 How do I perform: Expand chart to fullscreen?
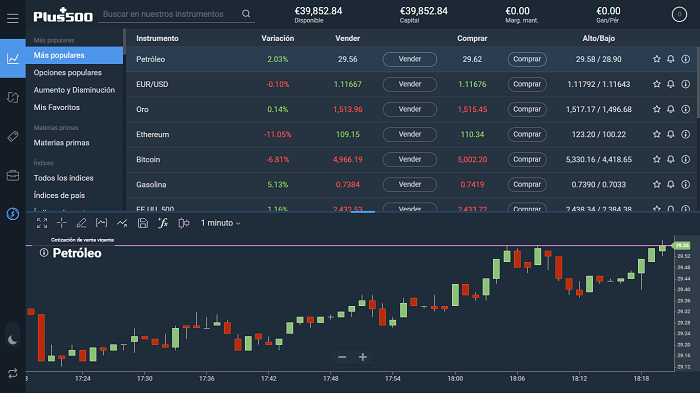pos(42,223)
